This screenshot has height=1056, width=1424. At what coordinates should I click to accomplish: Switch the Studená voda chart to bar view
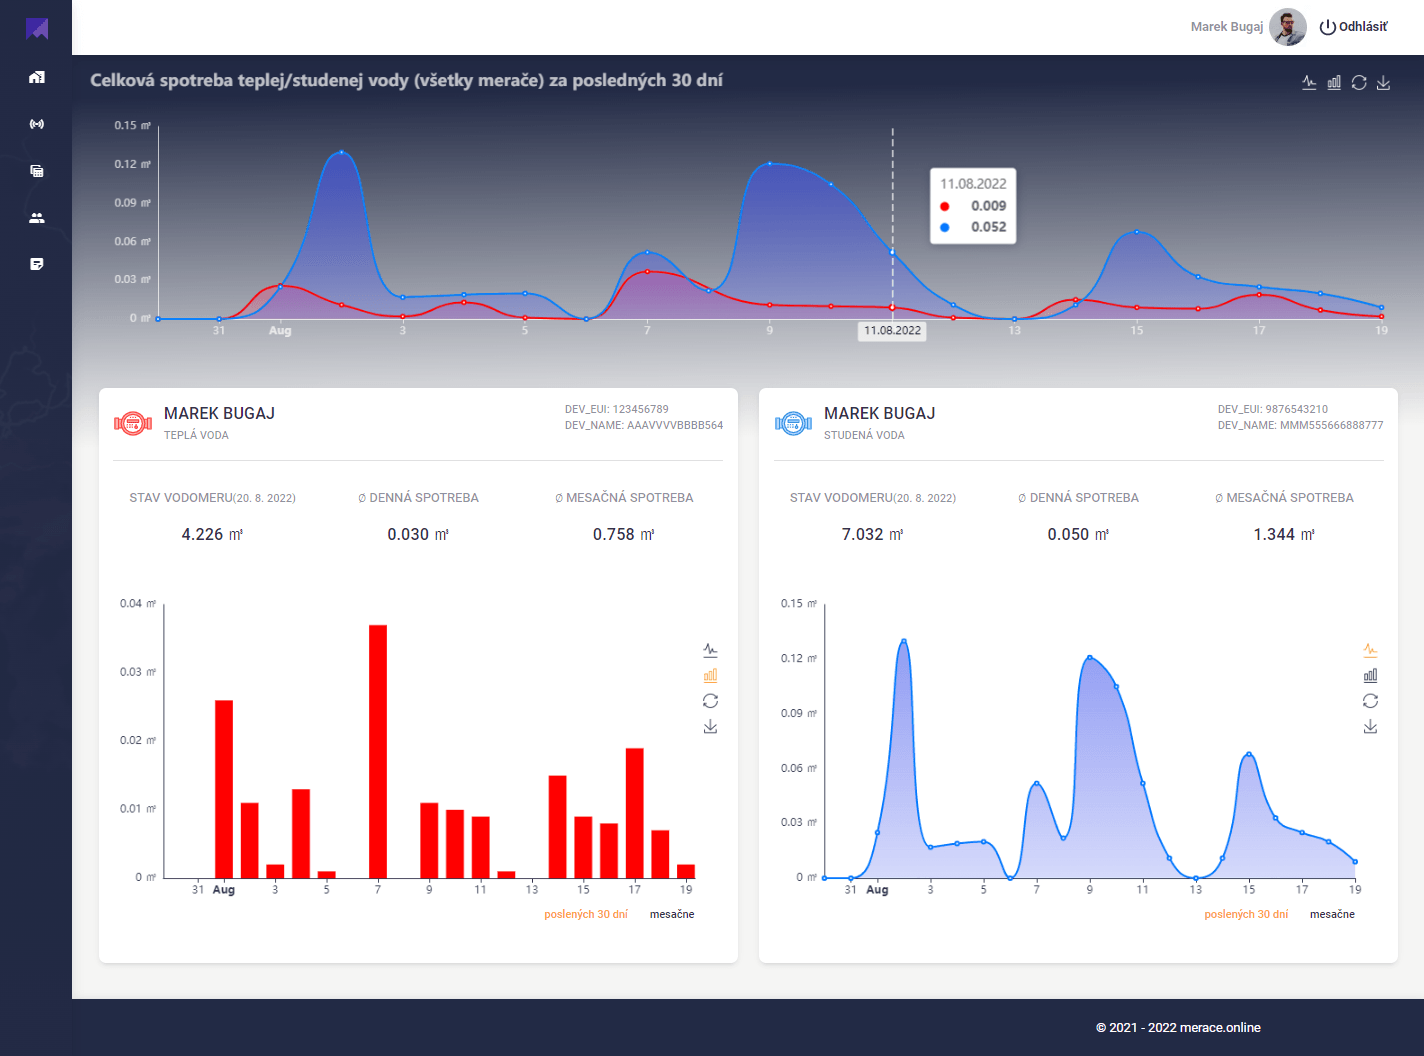tap(1370, 676)
